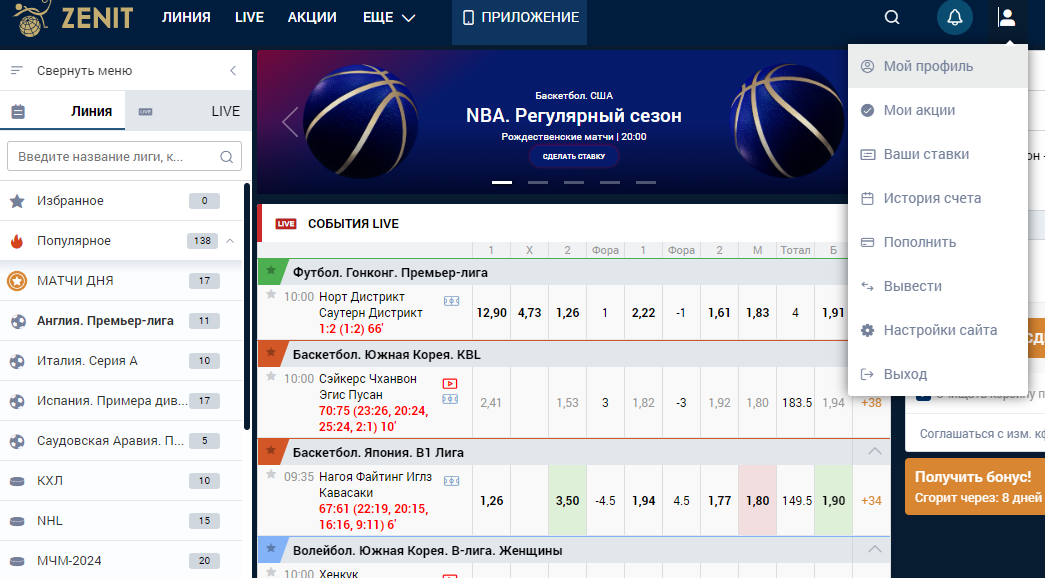Screen dimensions: 1045x578
Task: Click calendar icon on Линия tab
Action: click(18, 111)
